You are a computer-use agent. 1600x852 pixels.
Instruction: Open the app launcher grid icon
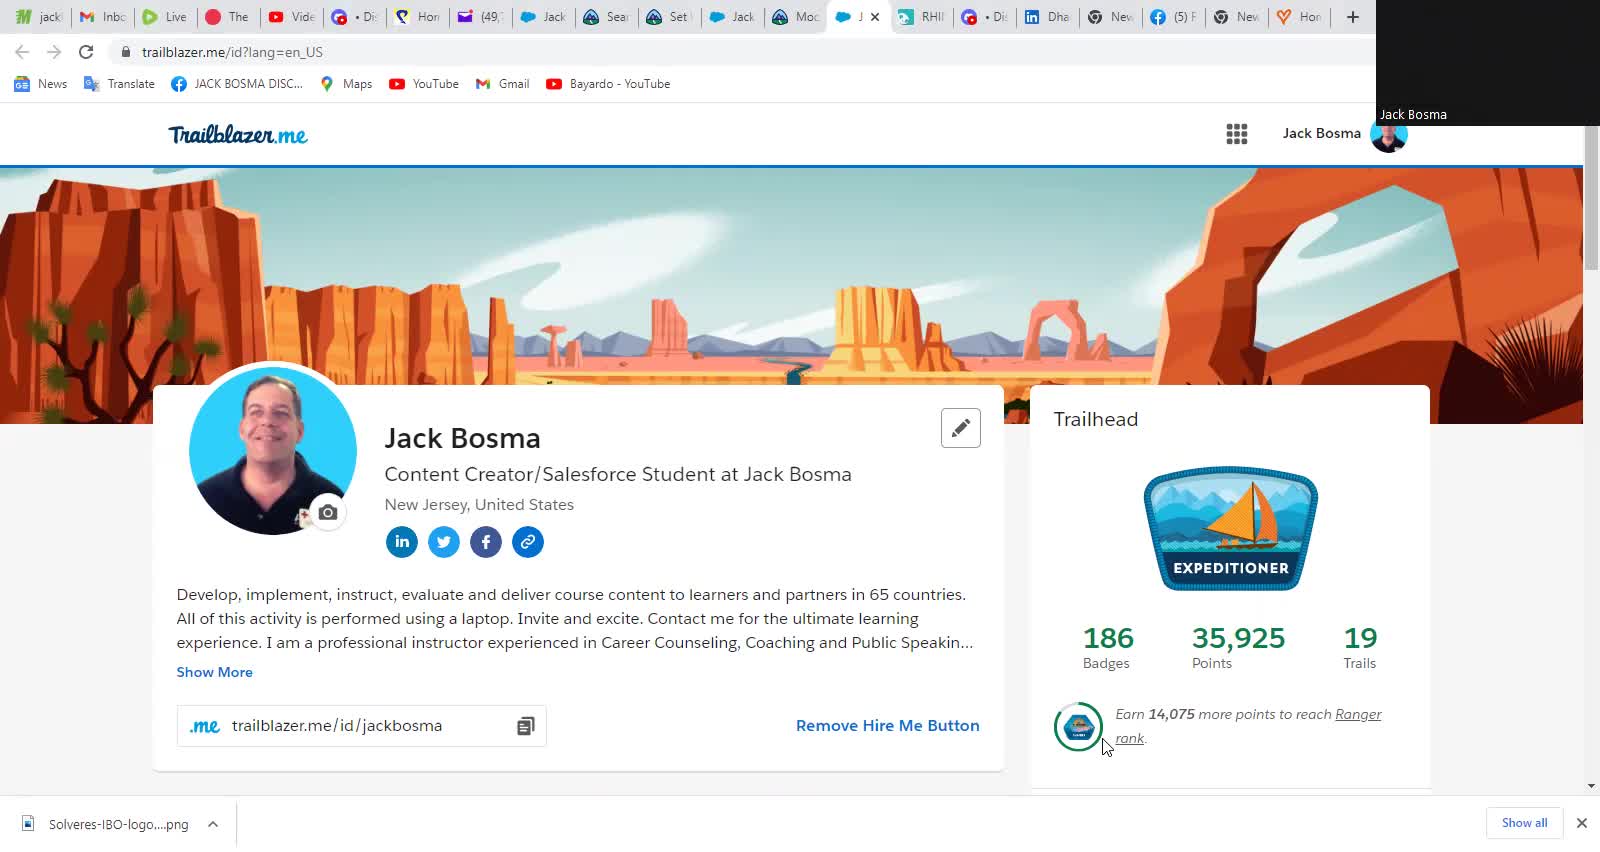[1237, 134]
